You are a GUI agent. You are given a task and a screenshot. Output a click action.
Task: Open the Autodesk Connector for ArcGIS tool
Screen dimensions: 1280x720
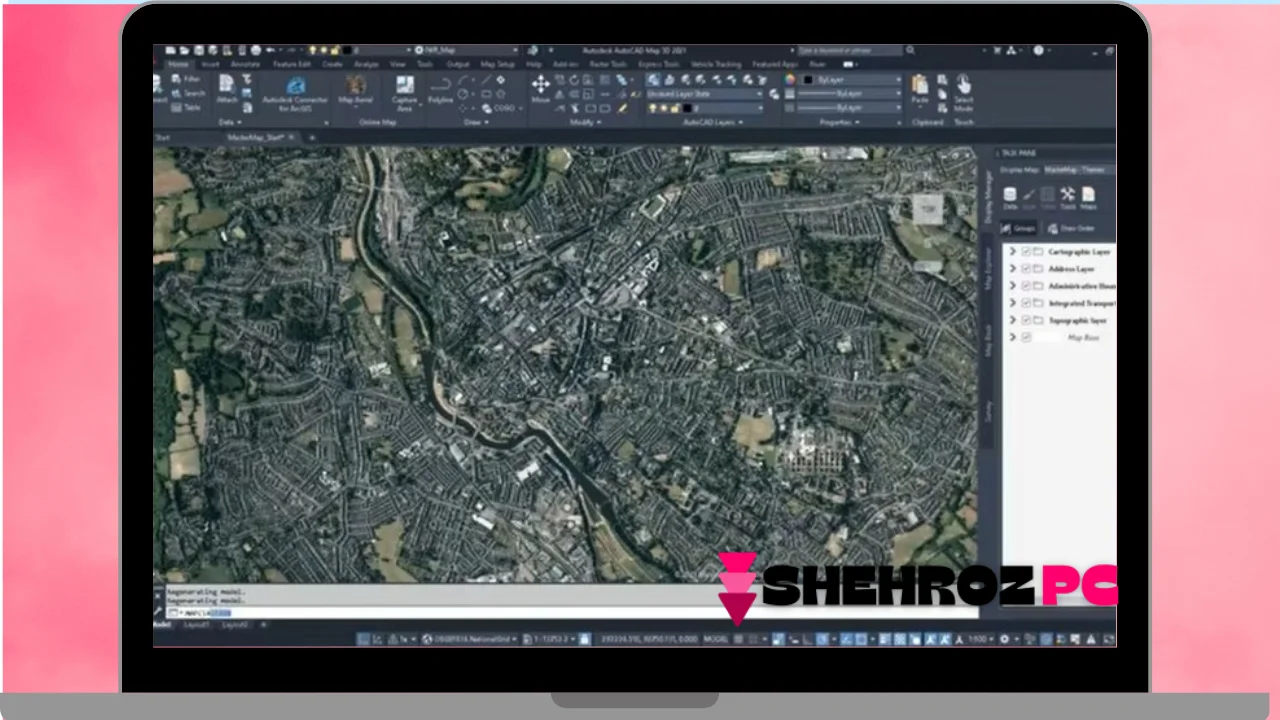(295, 92)
